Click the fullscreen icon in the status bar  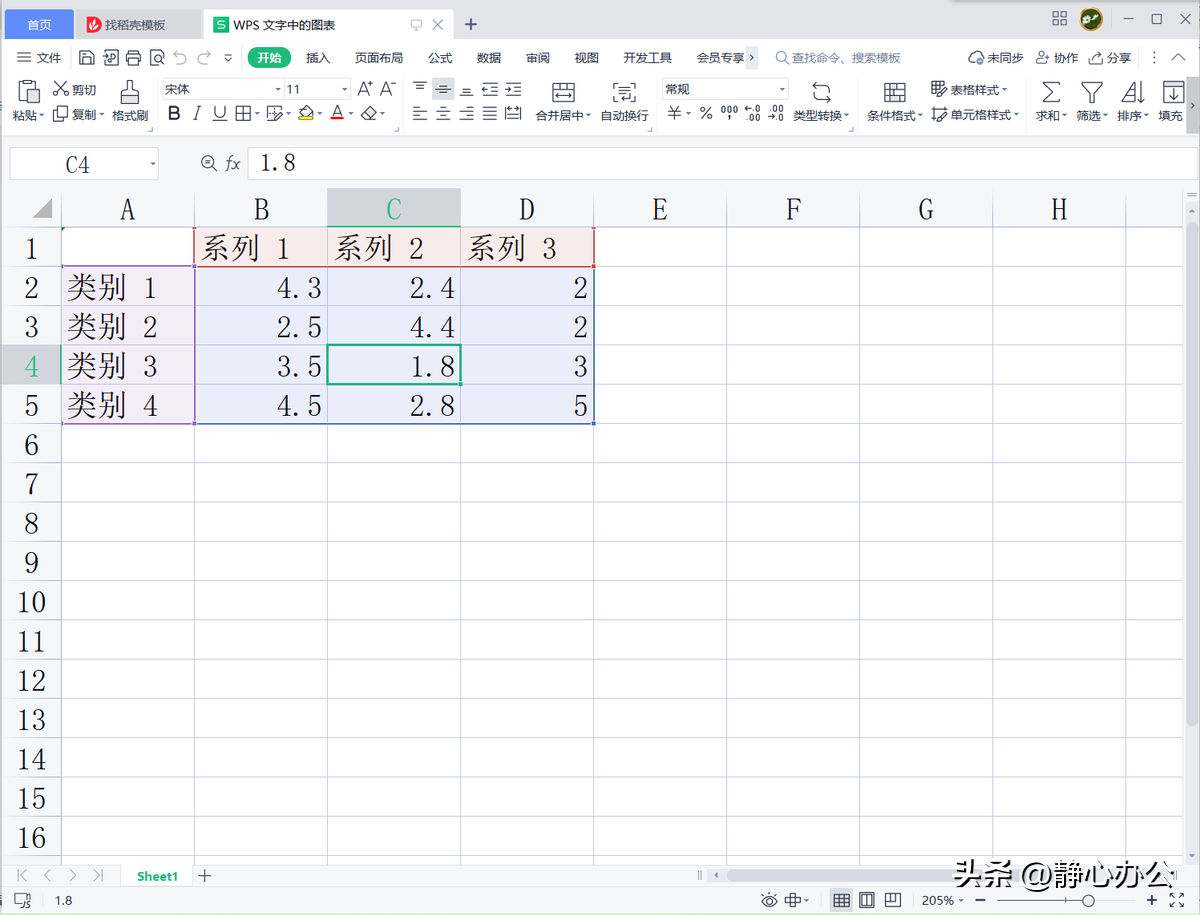pos(1176,900)
